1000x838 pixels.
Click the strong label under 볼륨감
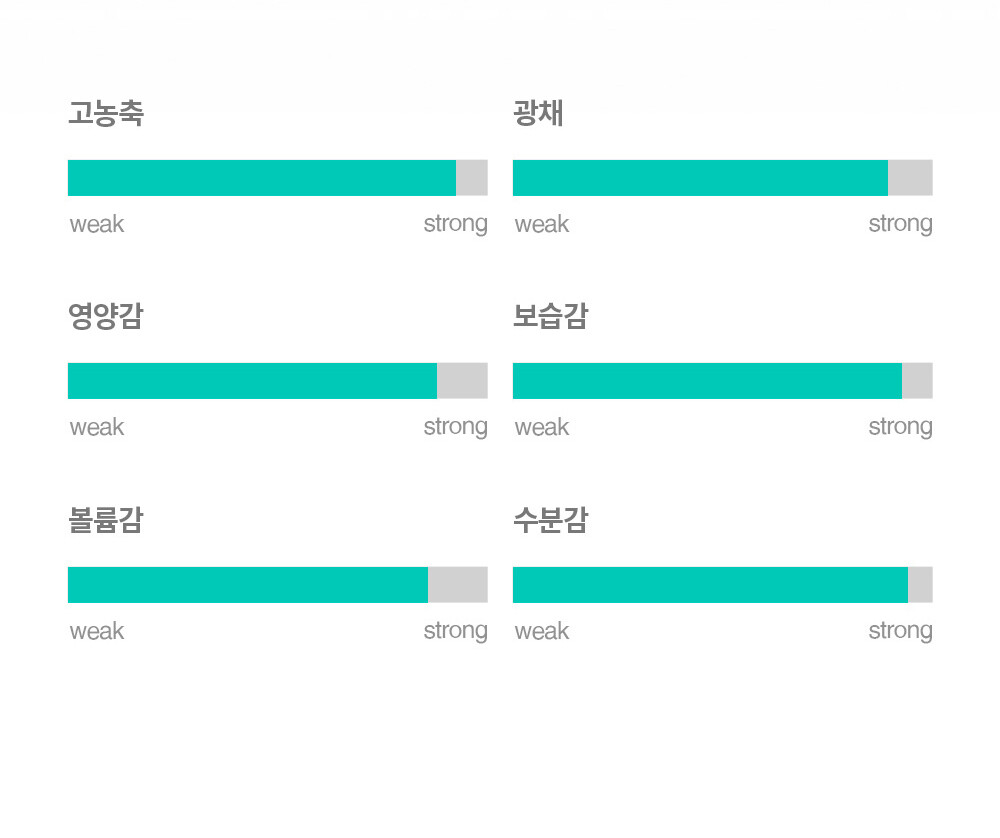point(456,631)
